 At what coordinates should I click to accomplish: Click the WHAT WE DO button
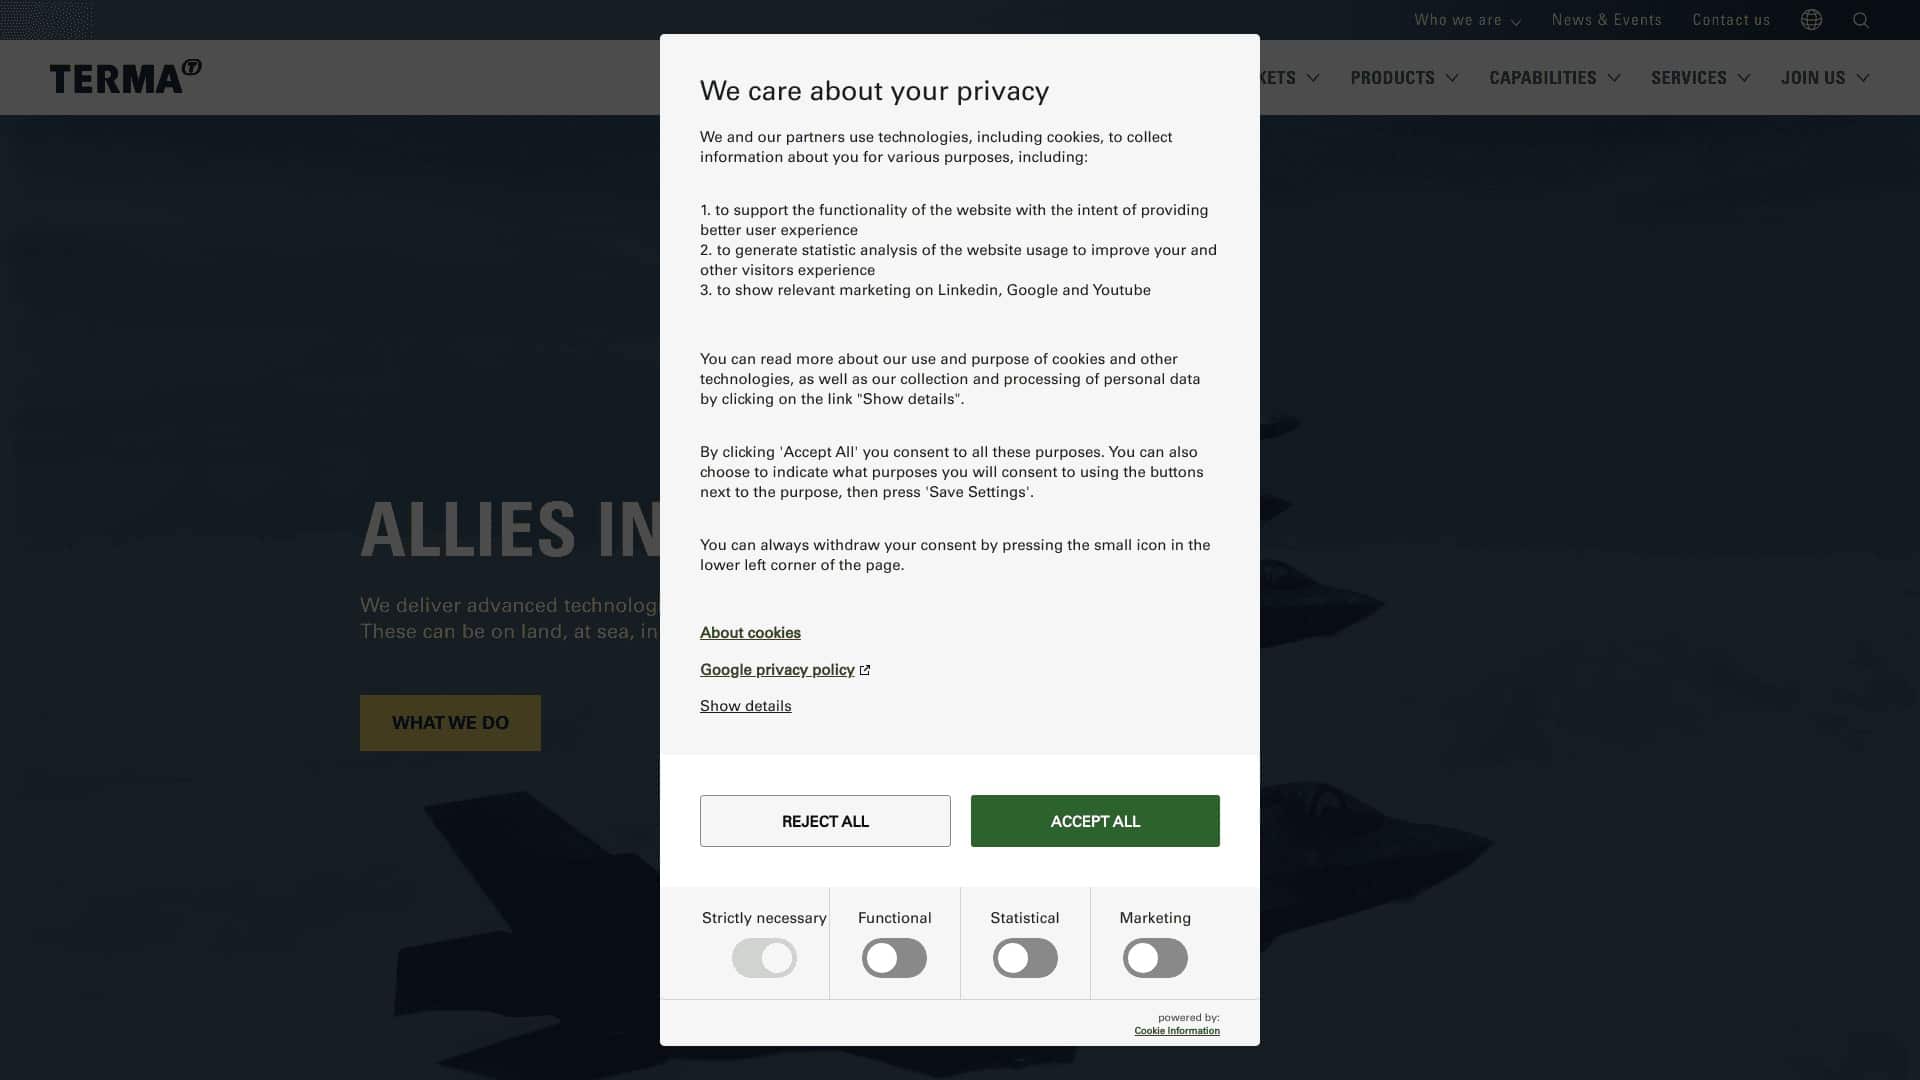tap(449, 722)
